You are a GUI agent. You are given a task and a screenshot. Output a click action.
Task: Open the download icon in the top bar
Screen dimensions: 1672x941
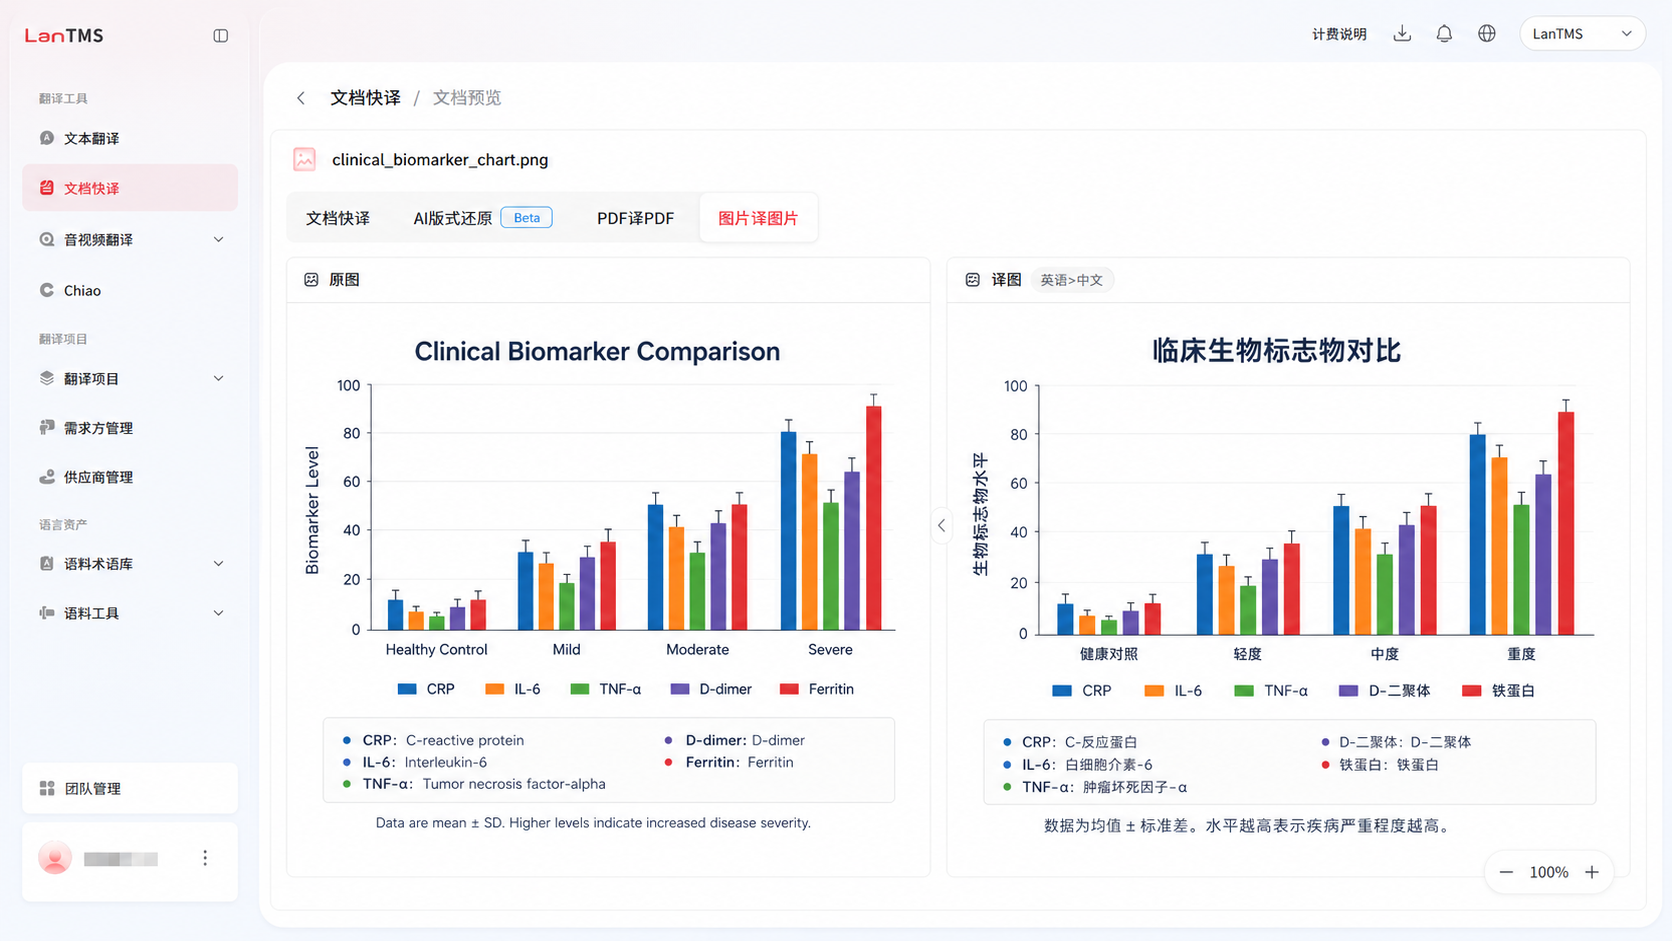point(1402,34)
